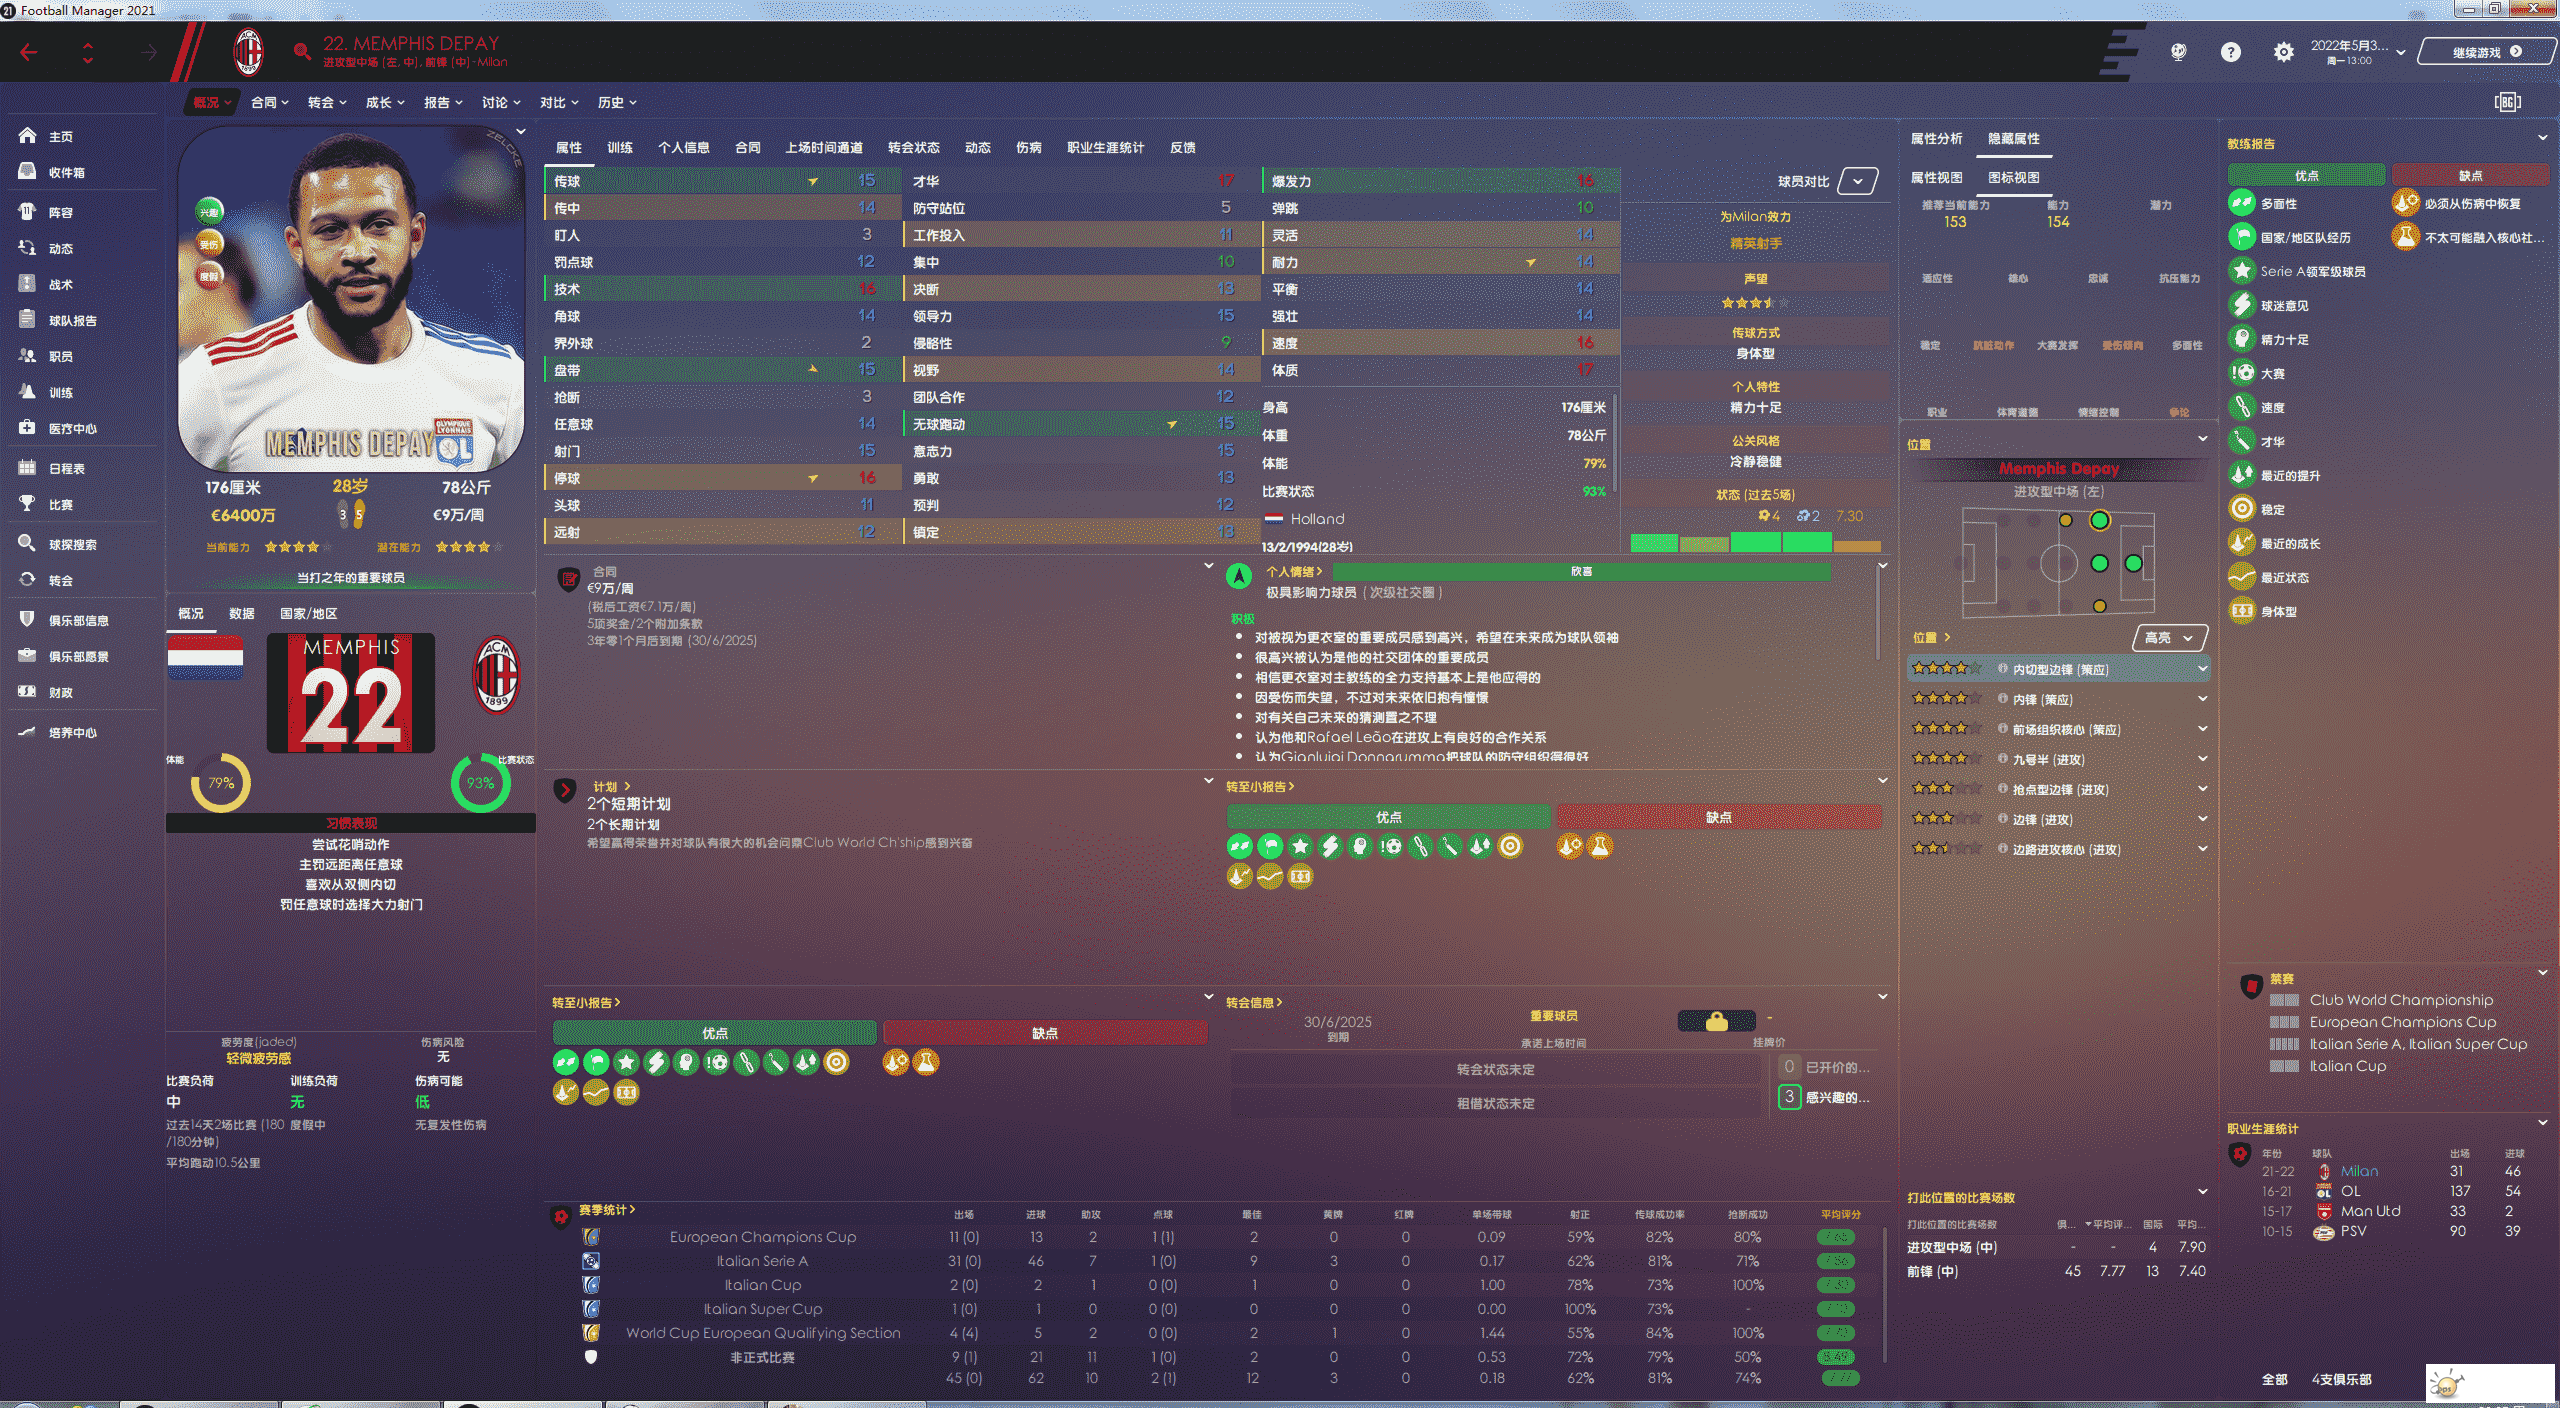
Task: Open 转会 in the sidebar
Action: [x=61, y=580]
